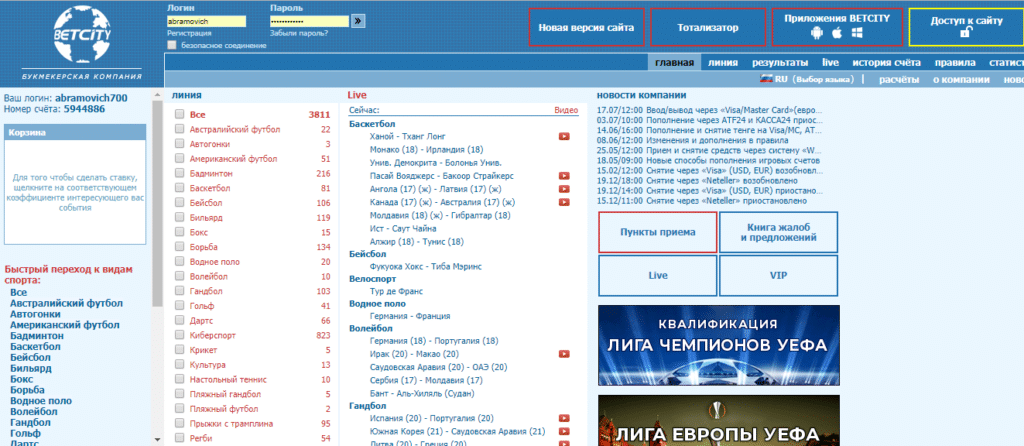Play video for Ангола (17) - Латвия (17)
This screenshot has height=446, width=1024.
click(x=564, y=189)
